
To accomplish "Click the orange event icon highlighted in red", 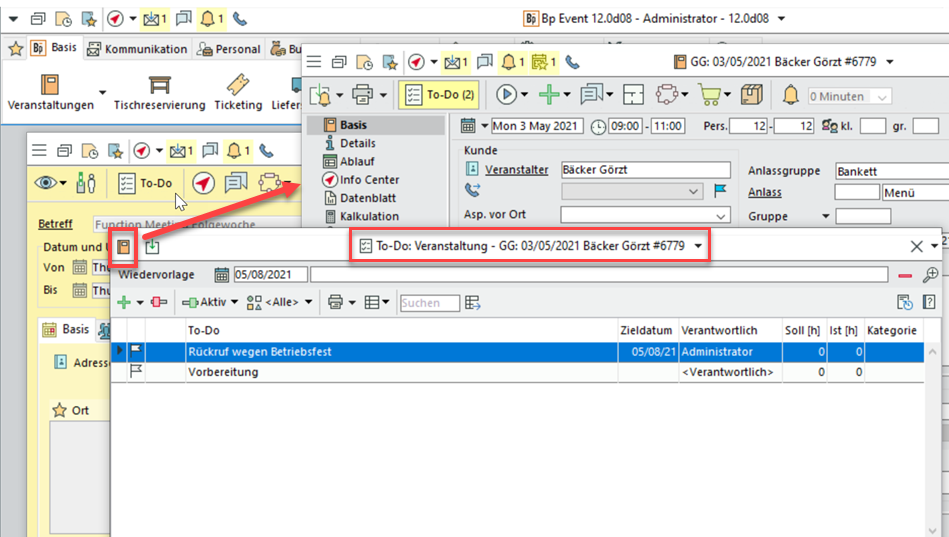I will tap(124, 246).
